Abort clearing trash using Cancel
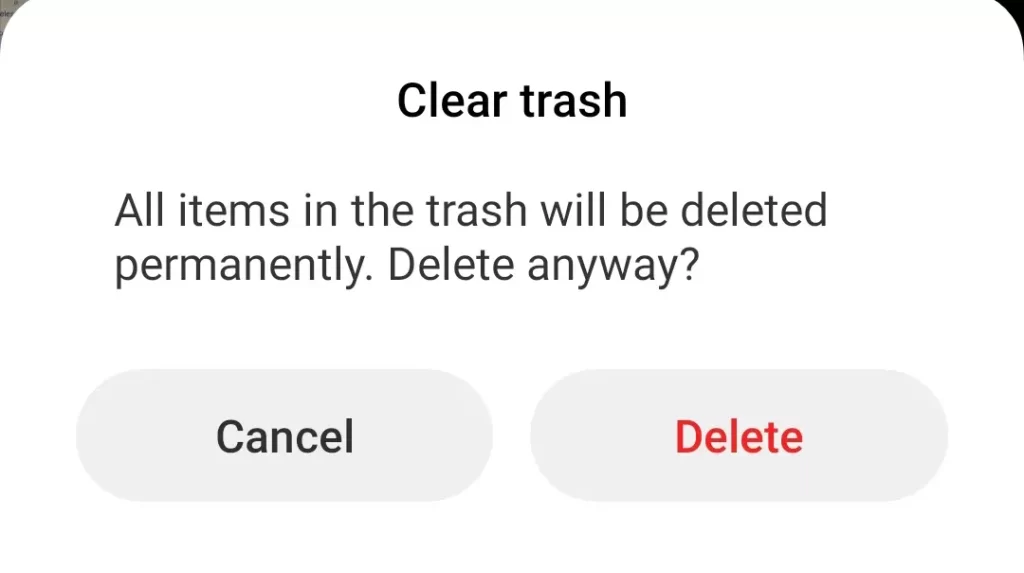Screen dimensions: 1024x573 [x=284, y=435]
